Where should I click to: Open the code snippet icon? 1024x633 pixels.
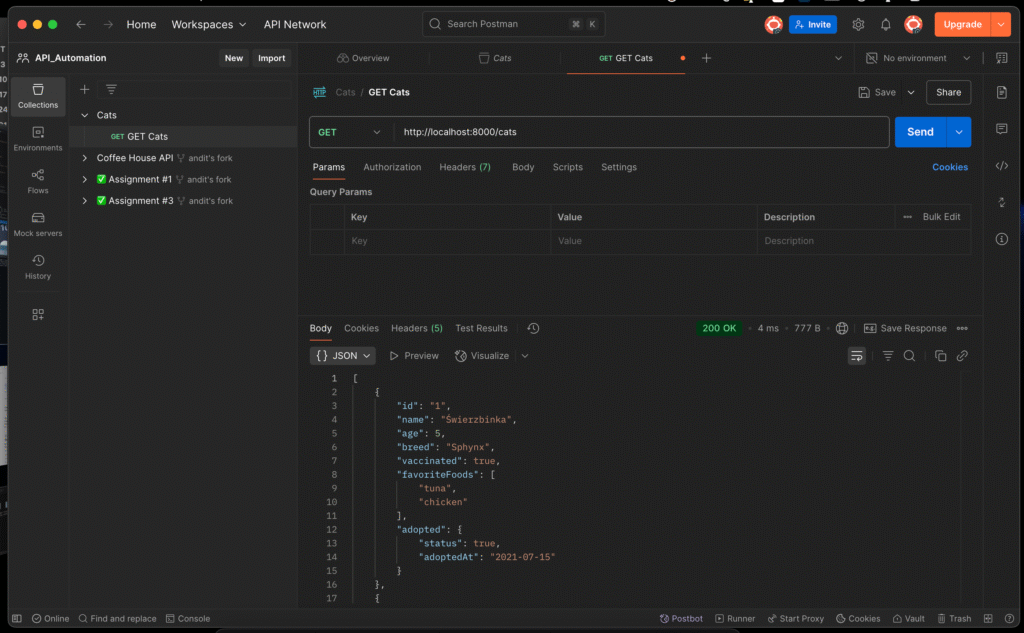tap(1002, 166)
